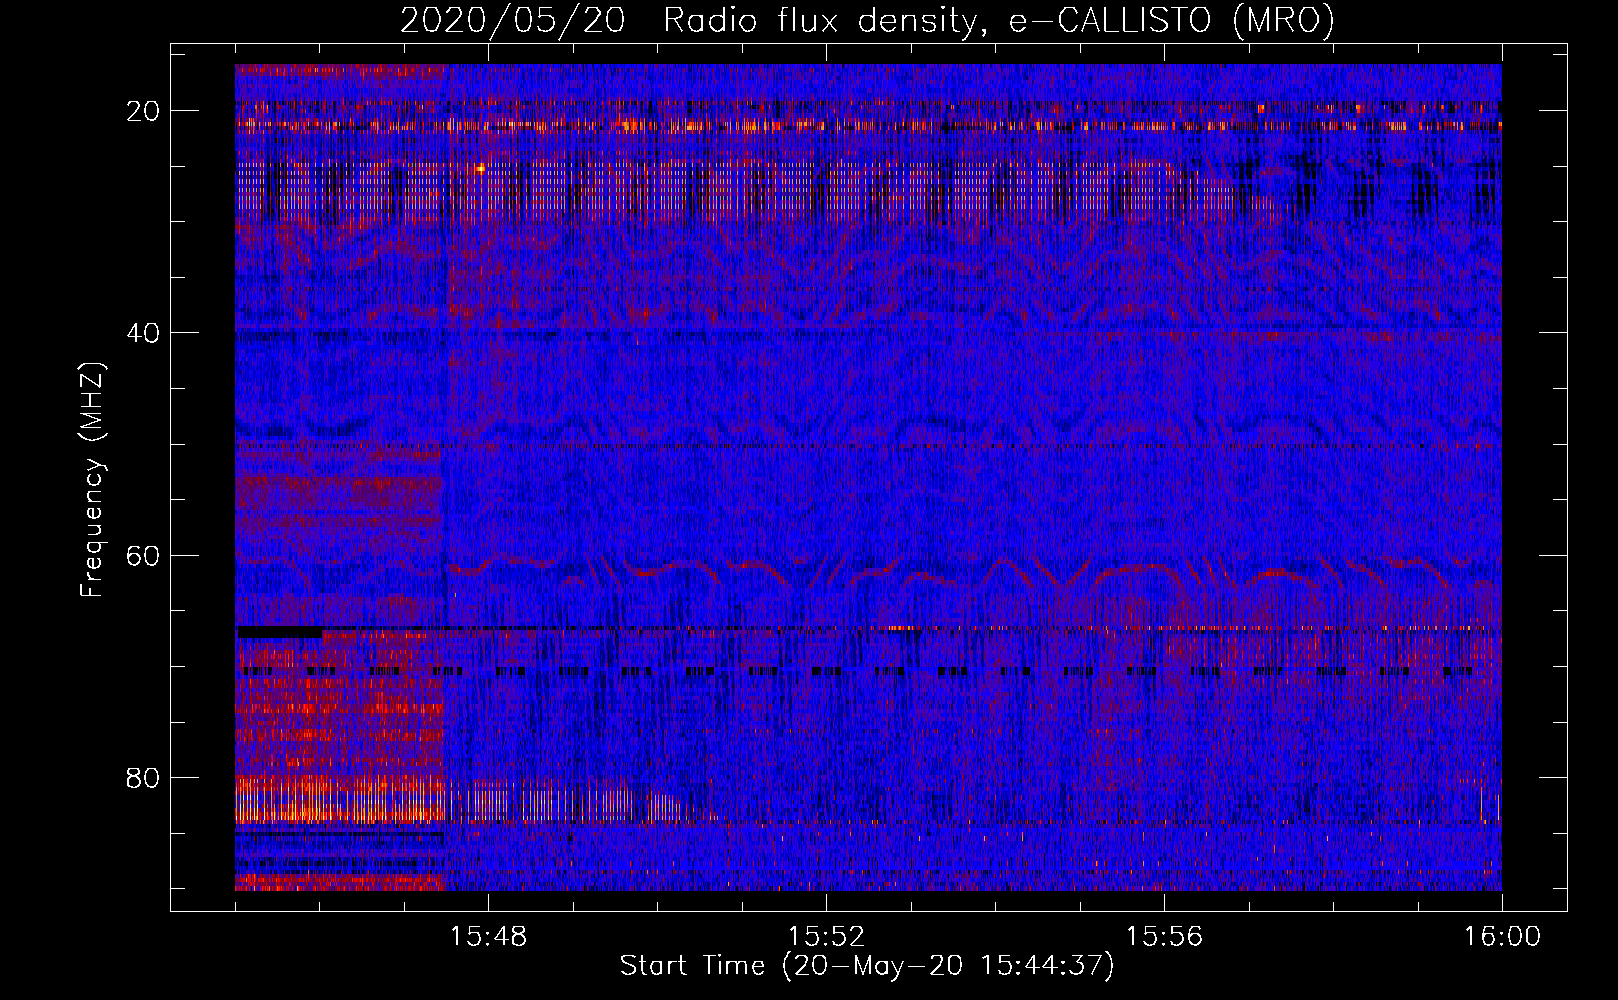Click the 80 frequency tick label
The width and height of the screenshot is (1618, 1000).
tap(143, 777)
